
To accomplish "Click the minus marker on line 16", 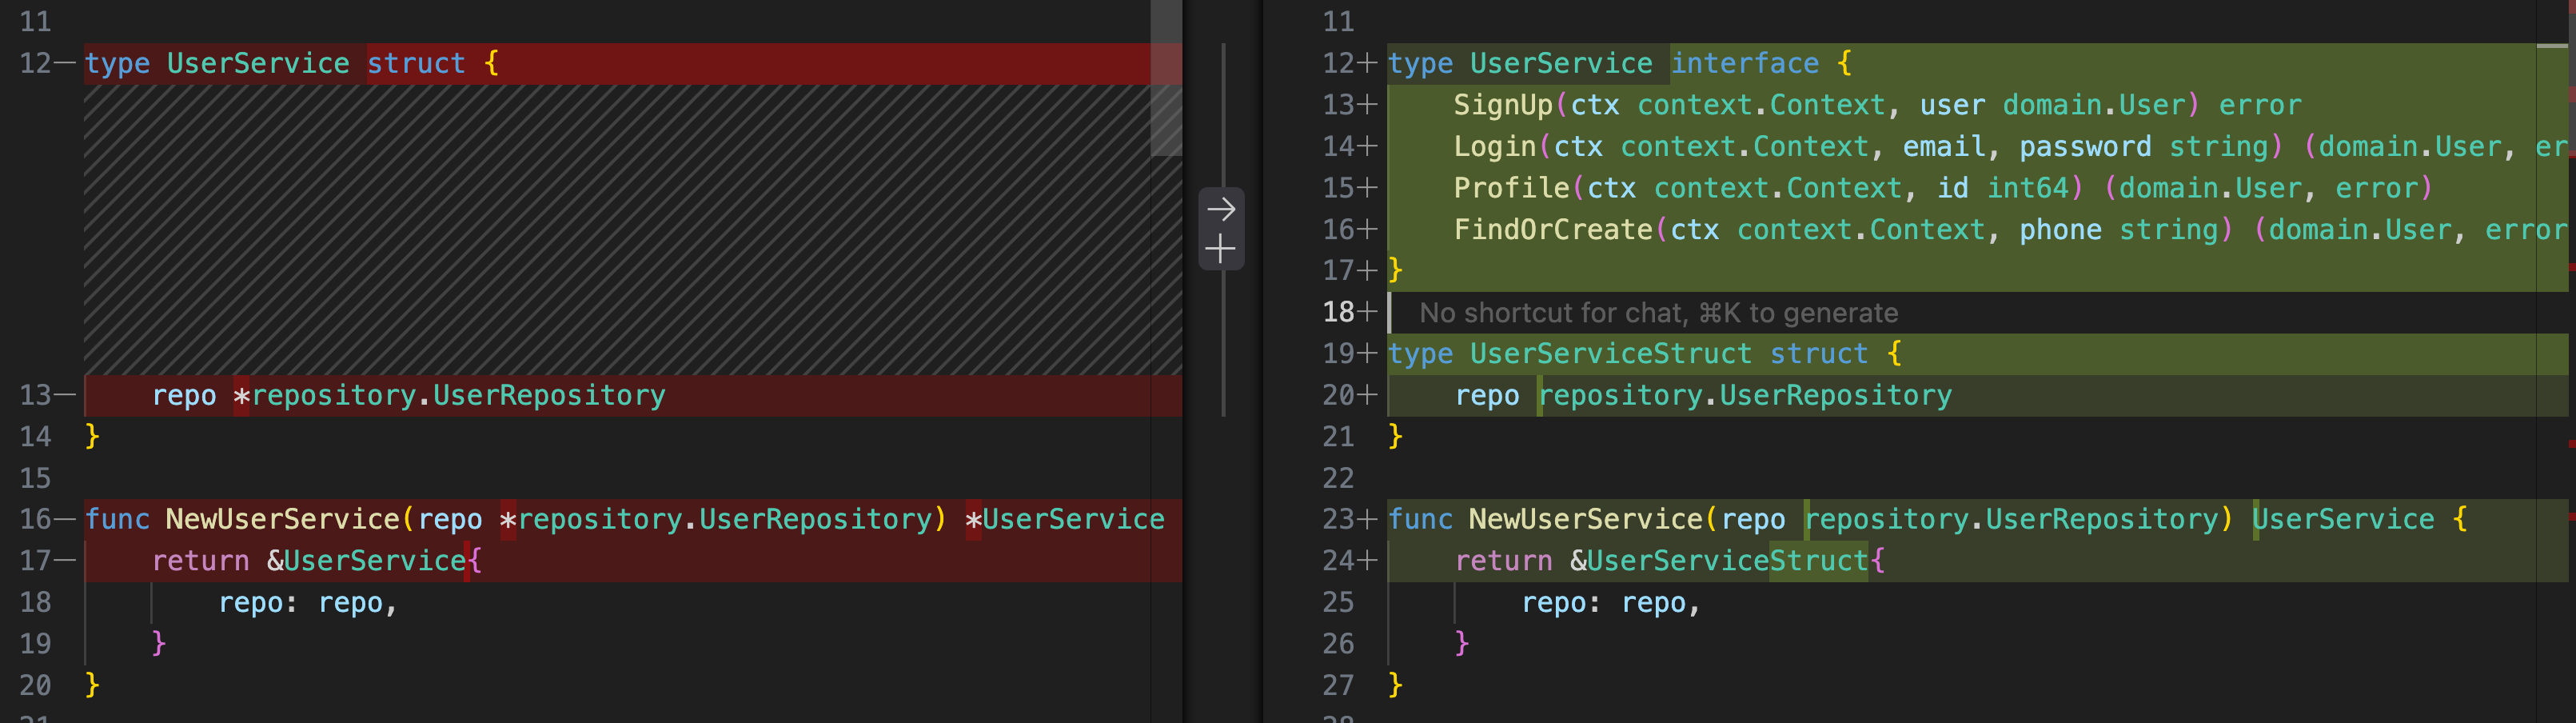I will coord(66,519).
